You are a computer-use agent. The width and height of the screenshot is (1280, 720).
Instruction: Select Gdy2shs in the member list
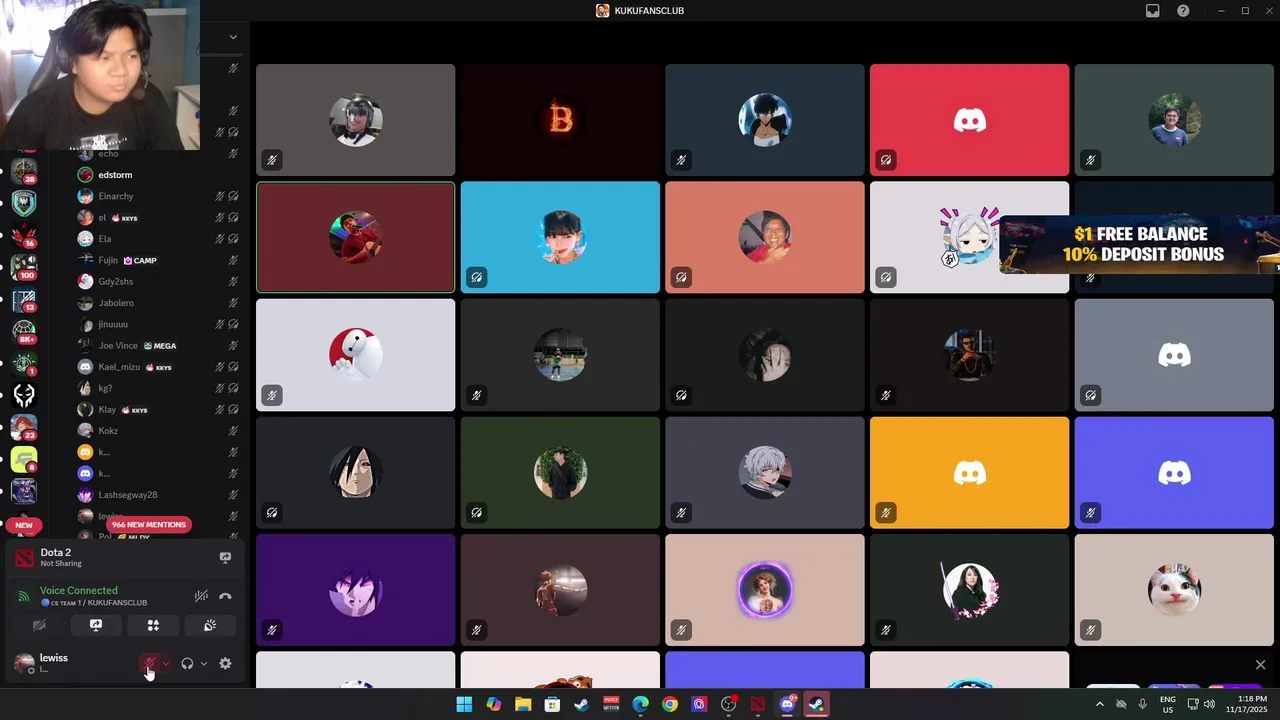point(115,282)
